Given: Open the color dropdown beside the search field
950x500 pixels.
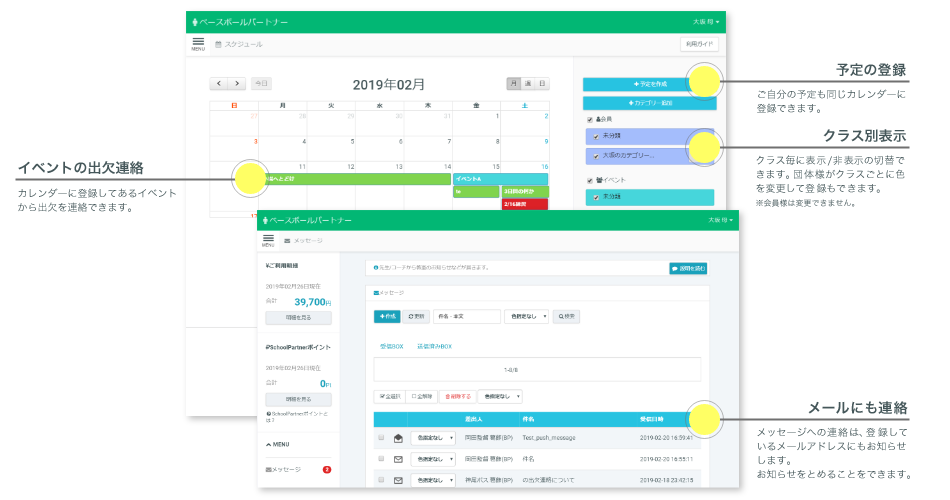Looking at the screenshot, I should pos(526,316).
